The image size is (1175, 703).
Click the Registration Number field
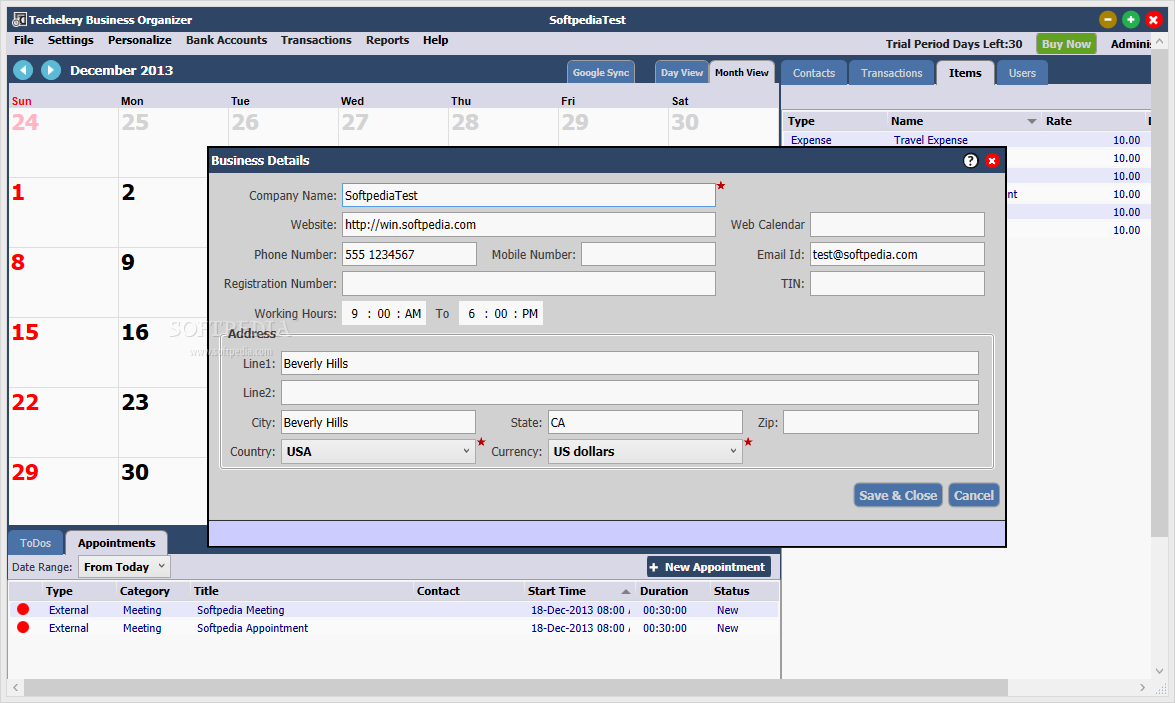(x=528, y=283)
